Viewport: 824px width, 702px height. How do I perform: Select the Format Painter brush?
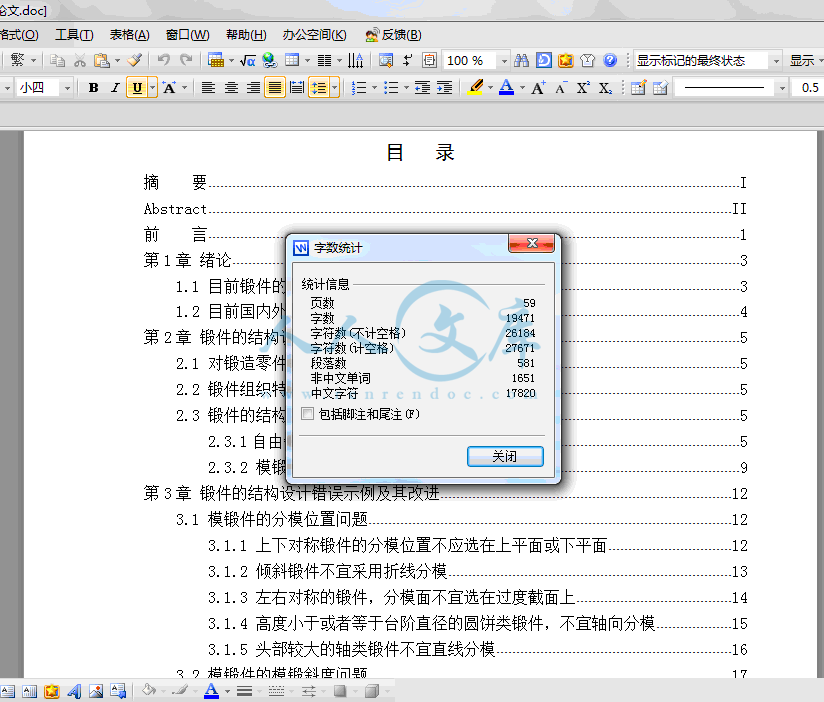(x=135, y=60)
